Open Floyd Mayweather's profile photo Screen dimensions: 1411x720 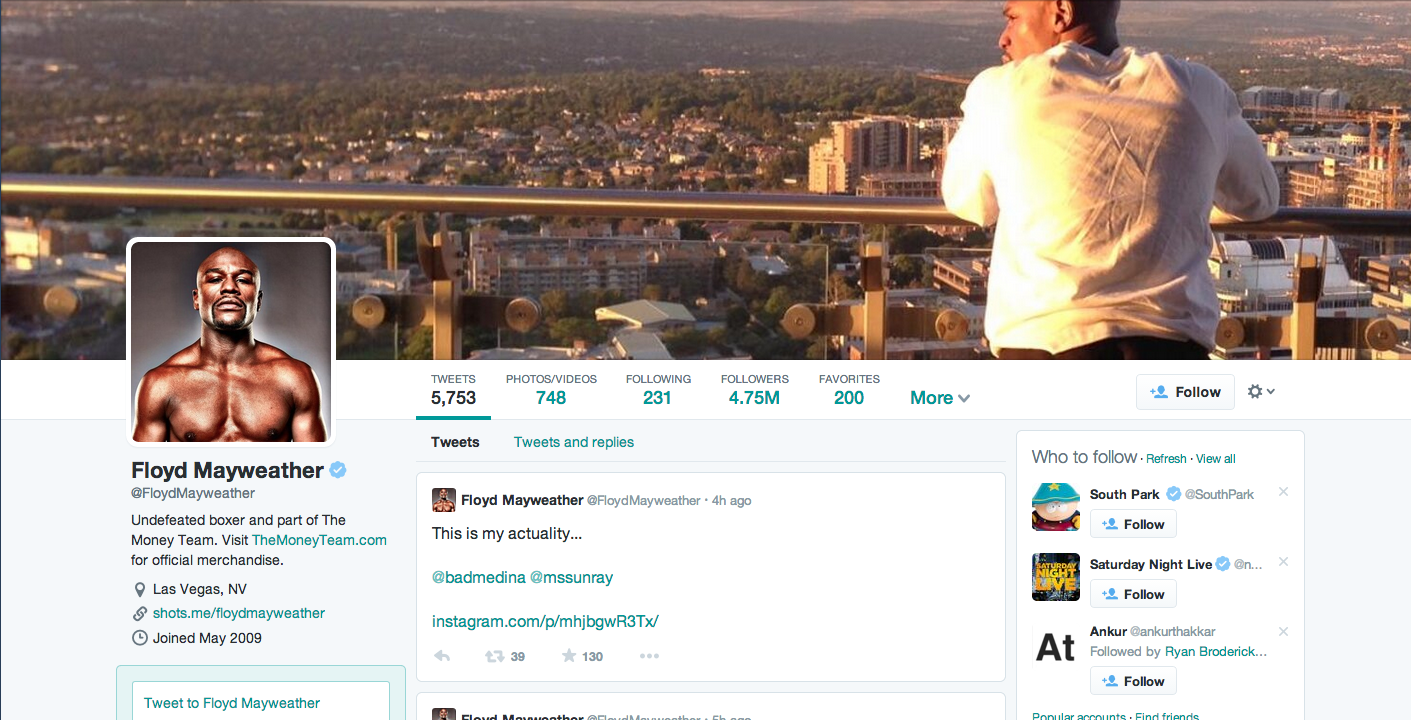231,341
